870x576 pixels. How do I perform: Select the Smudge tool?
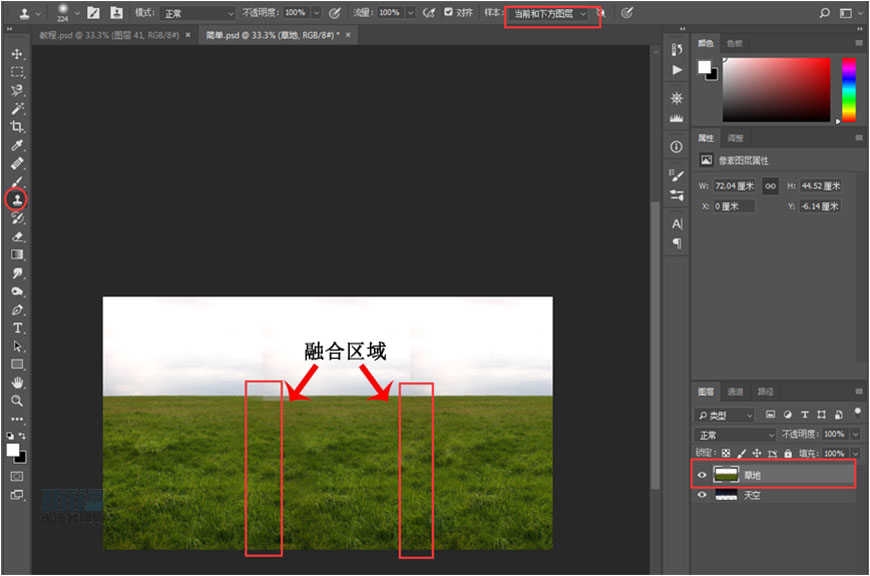click(x=17, y=273)
